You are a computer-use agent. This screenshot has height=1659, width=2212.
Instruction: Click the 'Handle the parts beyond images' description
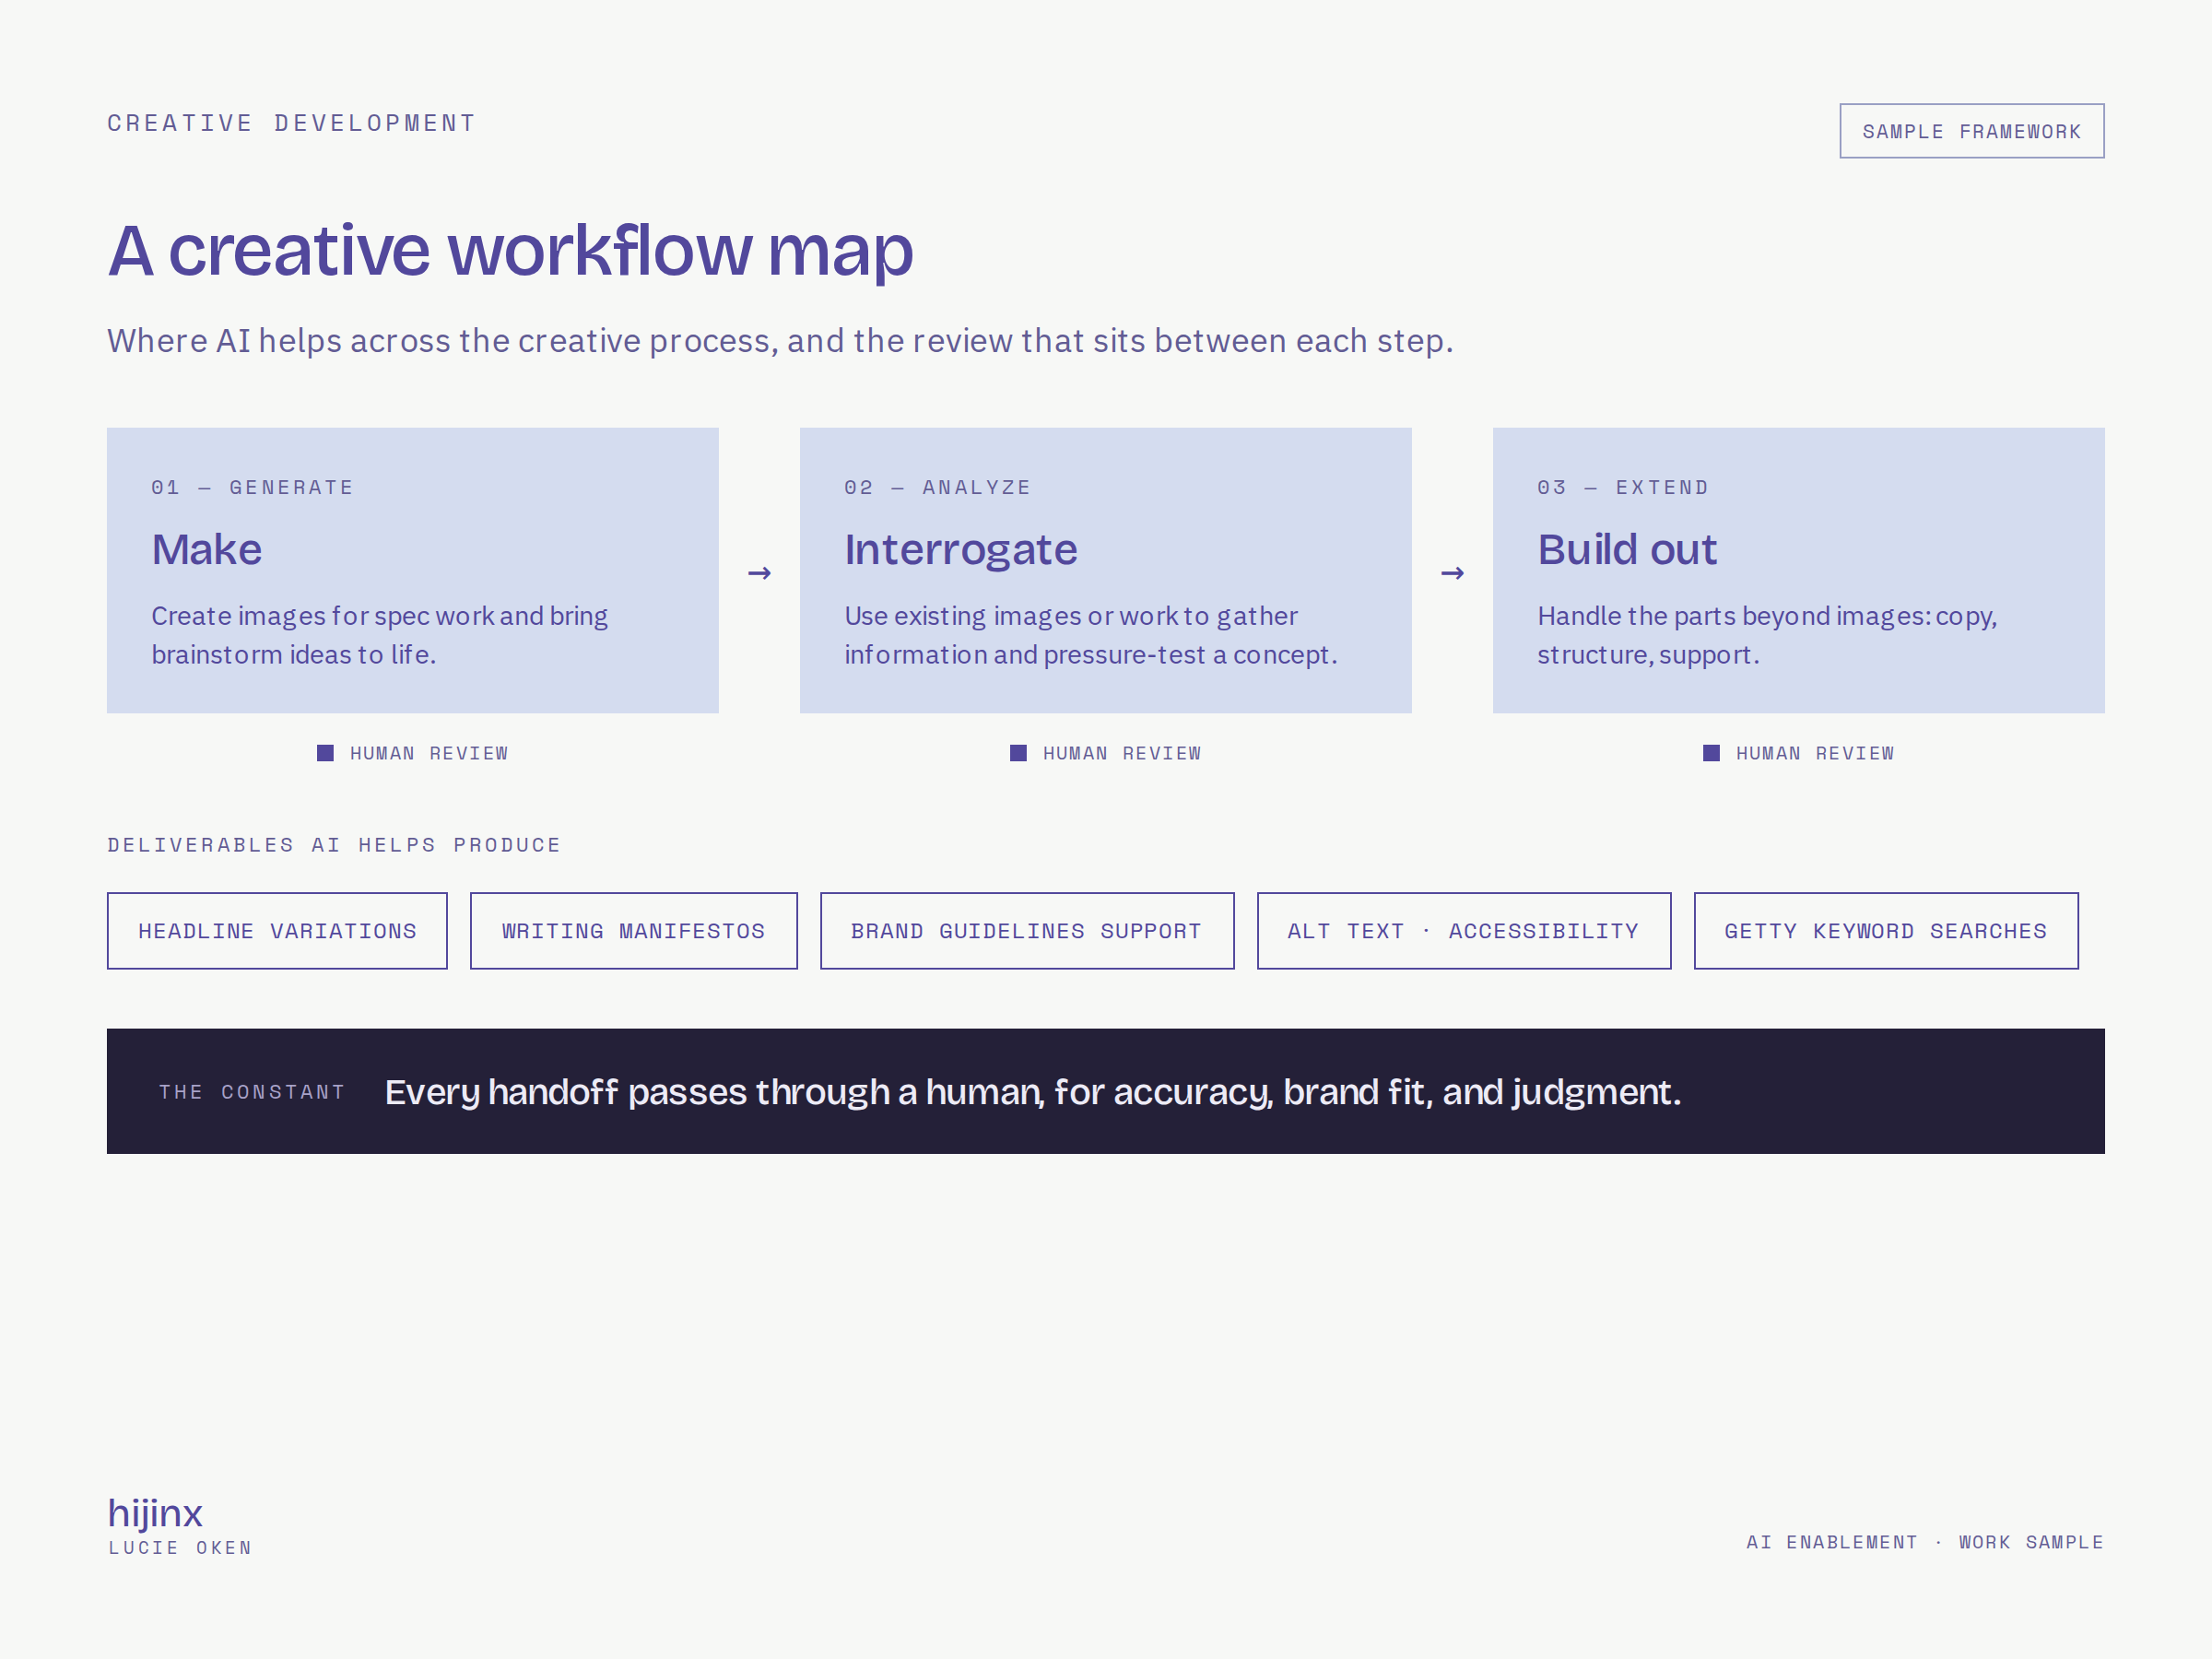[1767, 635]
